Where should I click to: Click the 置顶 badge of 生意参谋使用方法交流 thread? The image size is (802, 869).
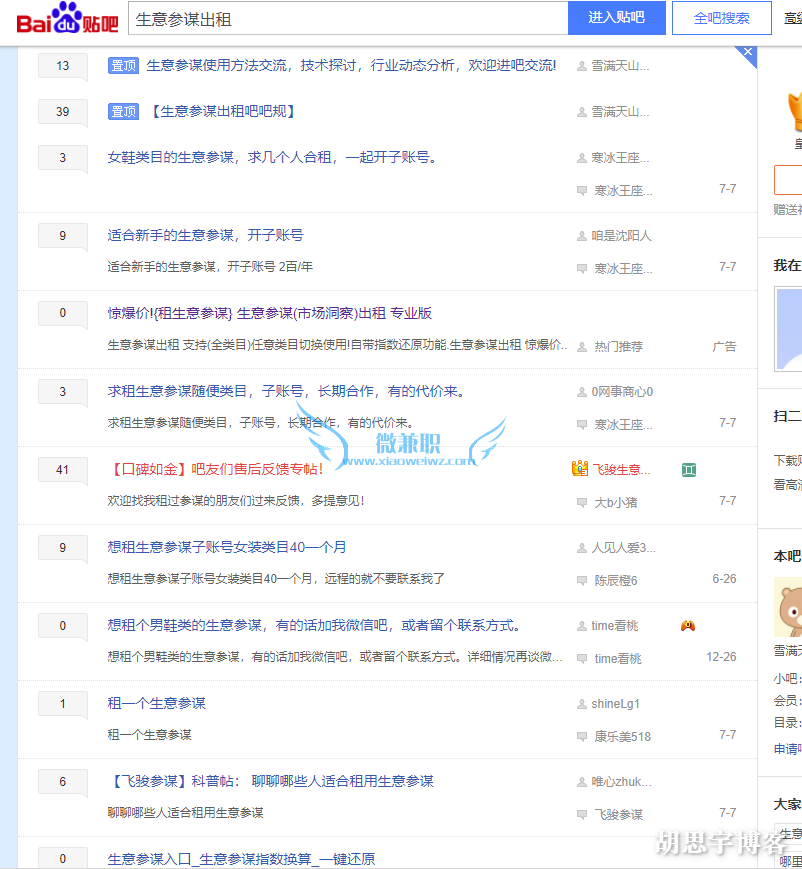click(x=122, y=65)
